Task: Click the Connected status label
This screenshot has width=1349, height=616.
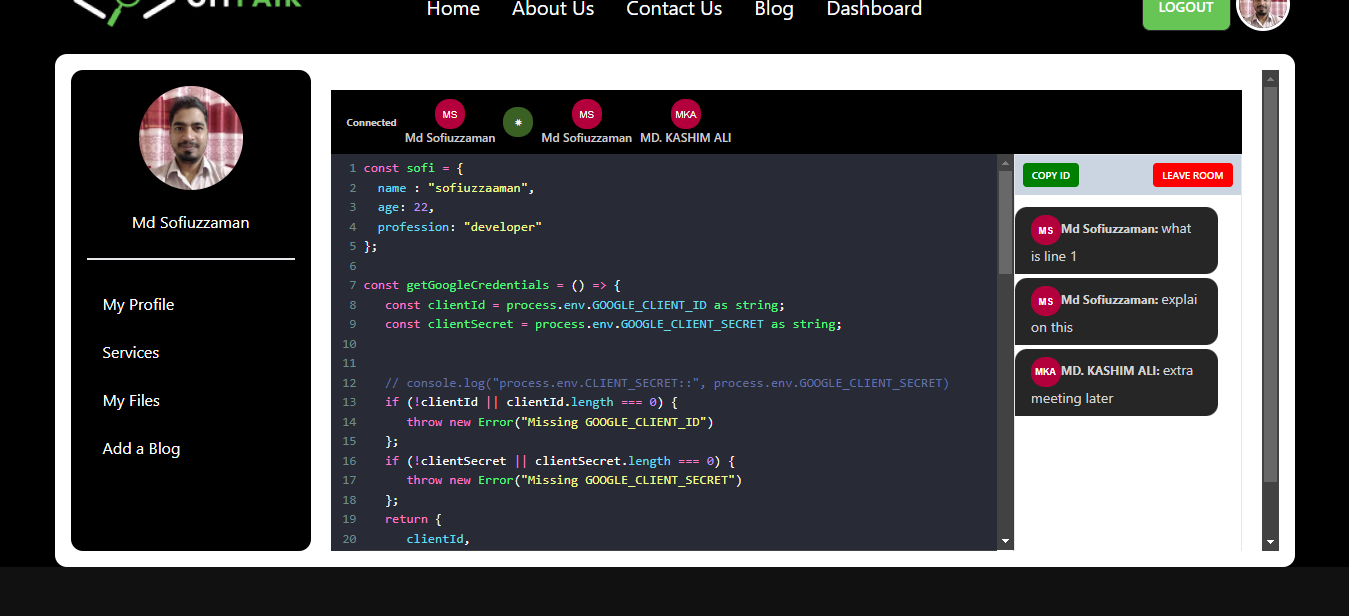Action: pyautogui.click(x=372, y=123)
